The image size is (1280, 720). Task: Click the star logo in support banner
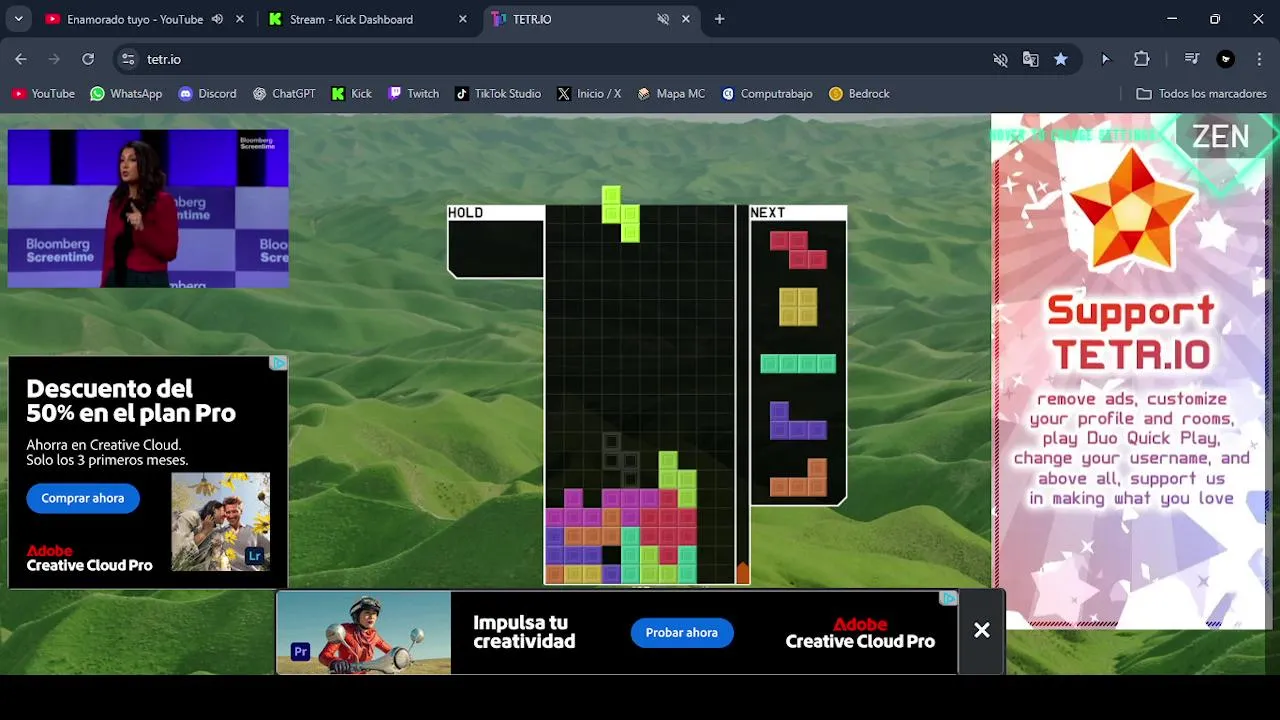(x=1132, y=209)
